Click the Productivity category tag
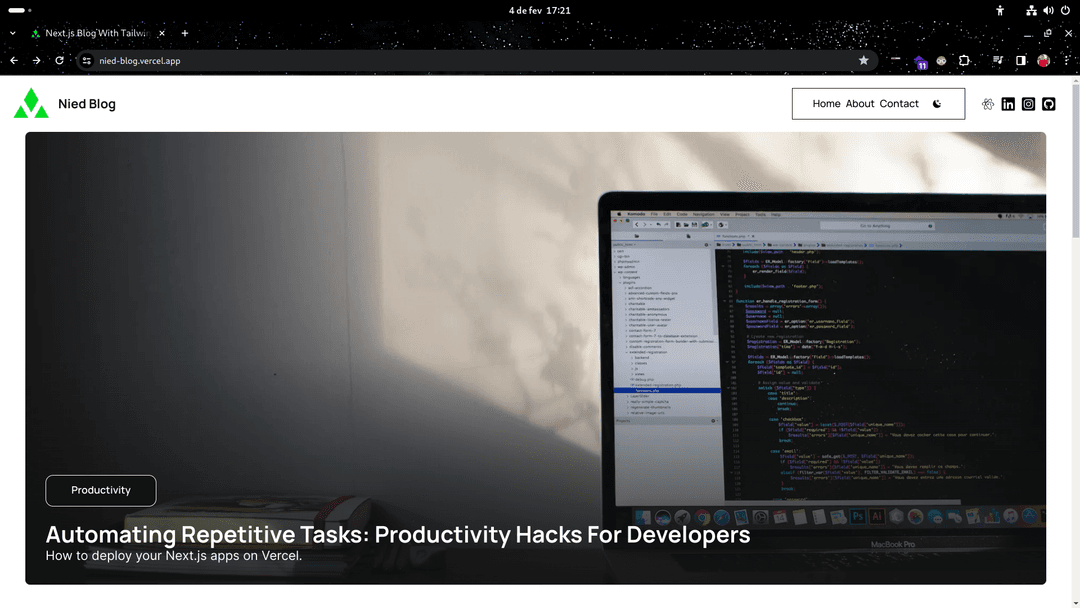Viewport: 1080px width, 608px height. click(x=101, y=490)
